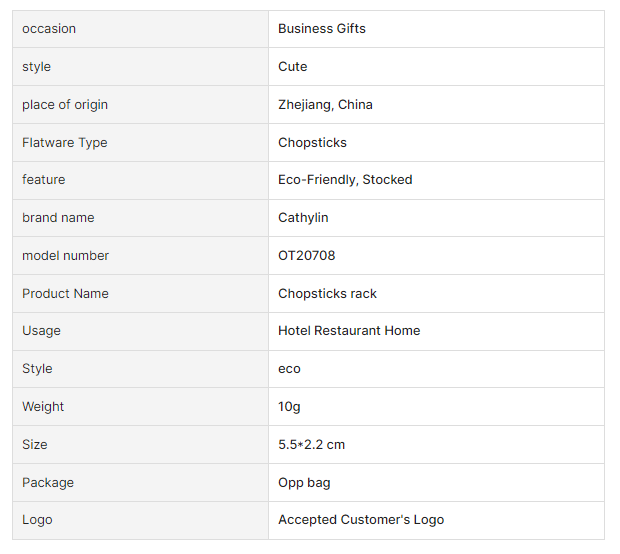The height and width of the screenshot is (554, 620).
Task: Click the 'Package' row label
Action: [48, 483]
